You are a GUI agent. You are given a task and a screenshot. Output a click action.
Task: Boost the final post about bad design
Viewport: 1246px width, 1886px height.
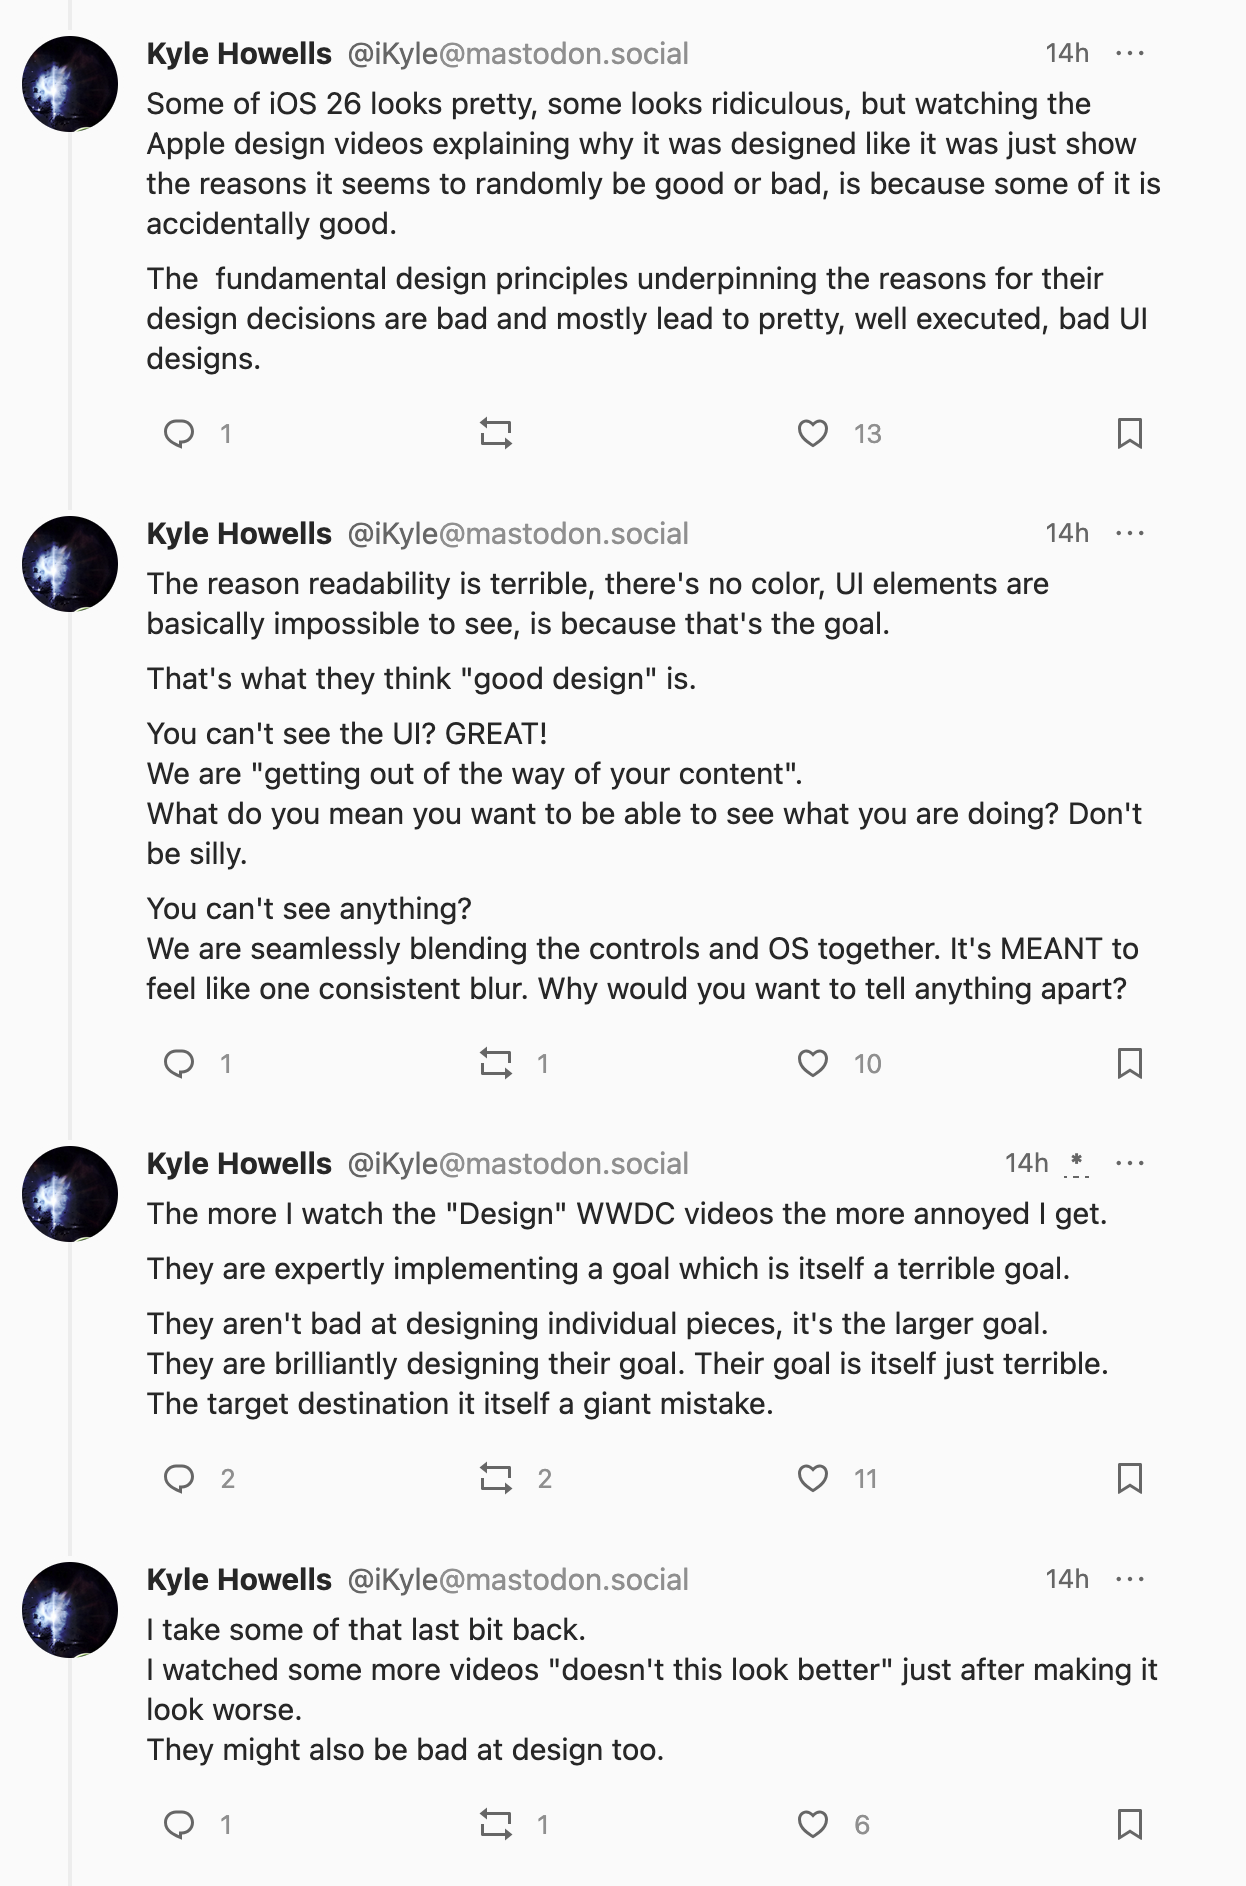pos(497,1824)
